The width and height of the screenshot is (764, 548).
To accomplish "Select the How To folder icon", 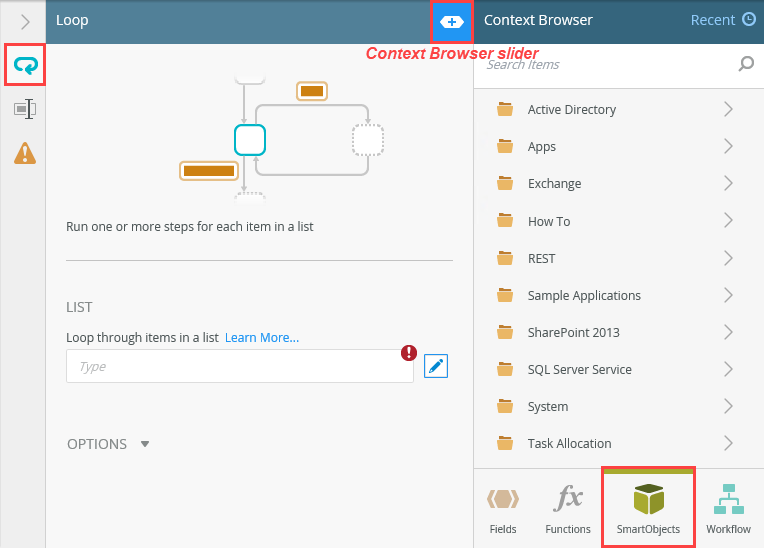I will (x=505, y=221).
